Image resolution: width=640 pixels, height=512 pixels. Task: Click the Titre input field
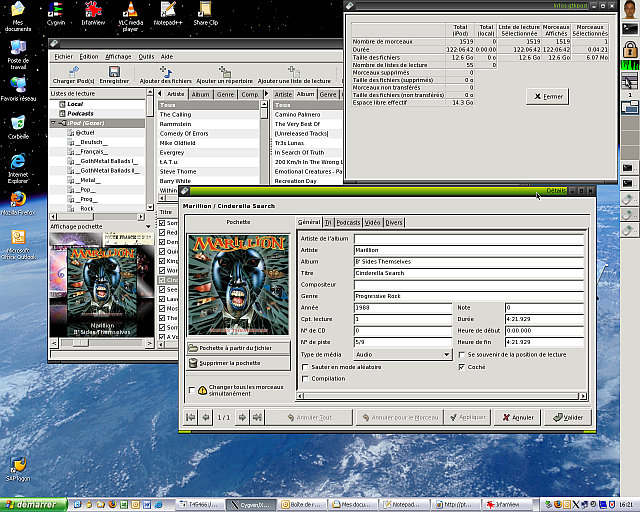click(x=469, y=273)
